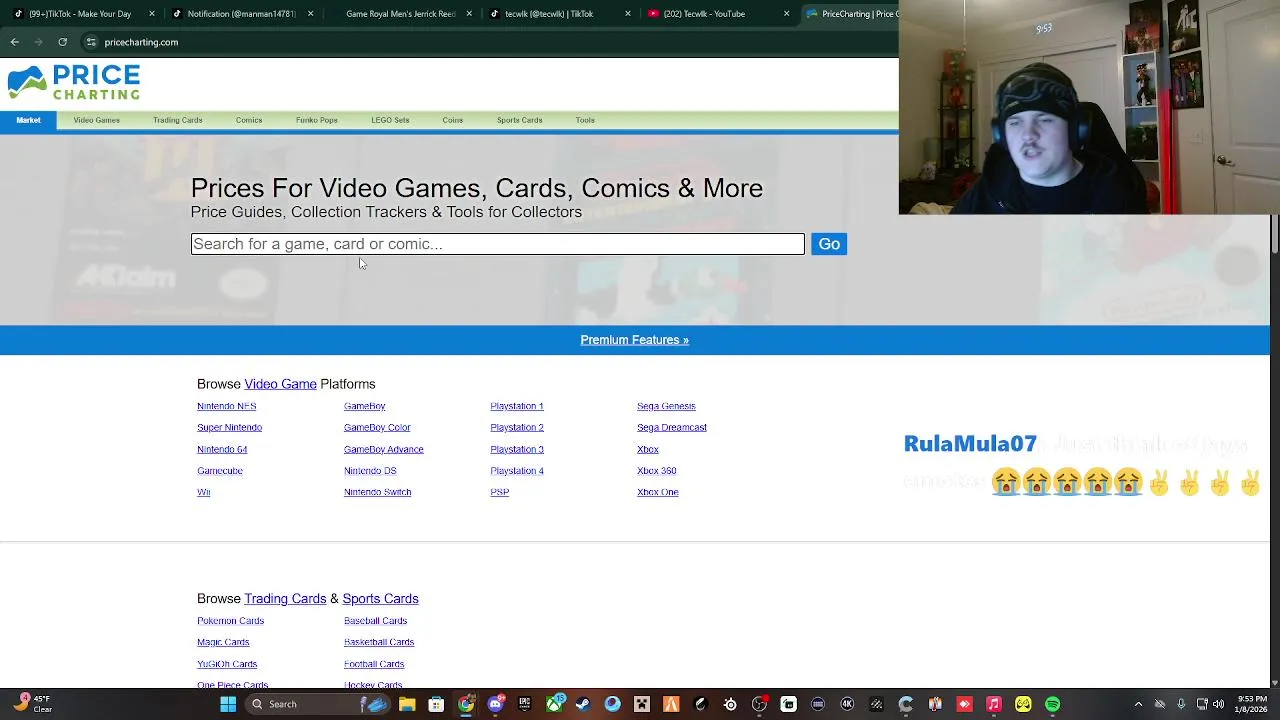Browse GameBoy Advance games

click(x=383, y=449)
